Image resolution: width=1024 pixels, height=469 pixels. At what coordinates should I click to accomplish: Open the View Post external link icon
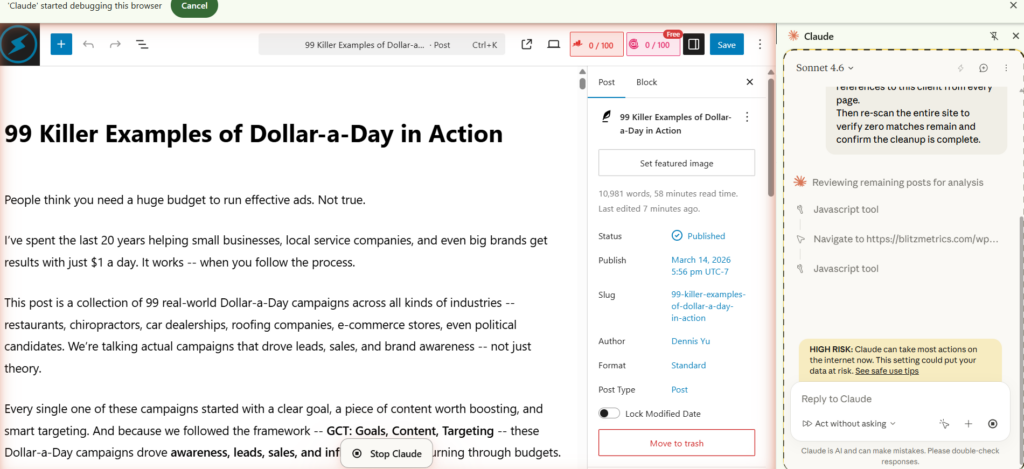(x=527, y=44)
